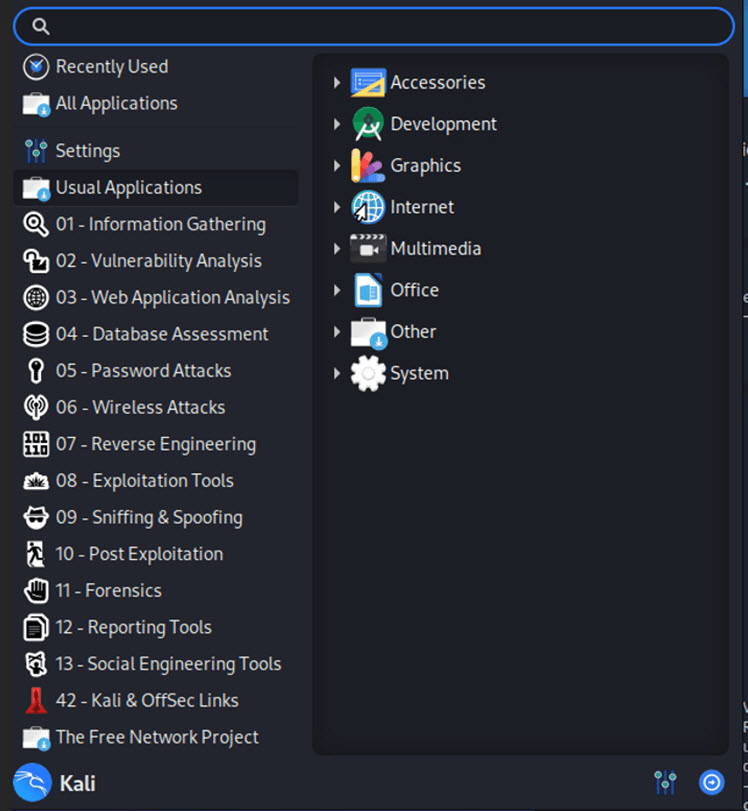Click the Kali user label at bottom left
Image resolution: width=748 pixels, height=811 pixels.
pos(77,783)
